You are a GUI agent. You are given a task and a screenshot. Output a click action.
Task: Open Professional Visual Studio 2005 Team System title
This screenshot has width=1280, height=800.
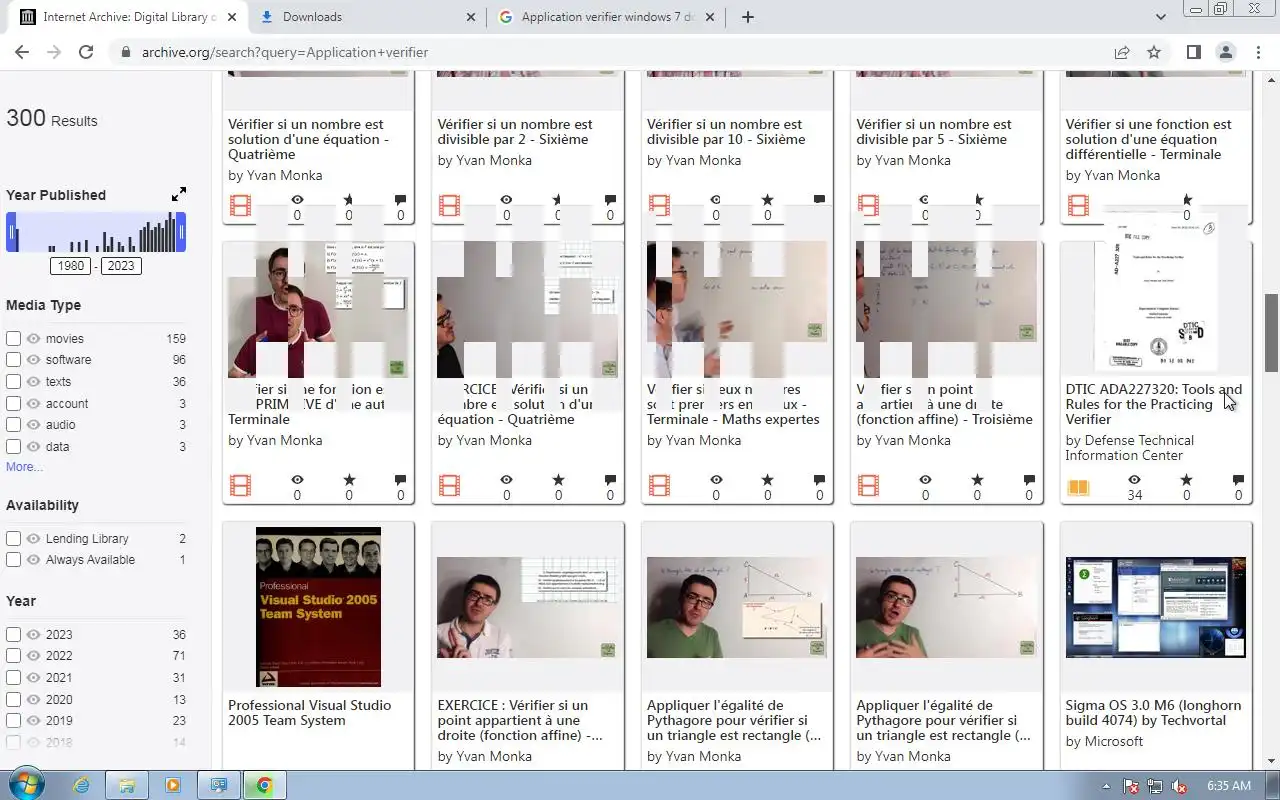tap(309, 713)
